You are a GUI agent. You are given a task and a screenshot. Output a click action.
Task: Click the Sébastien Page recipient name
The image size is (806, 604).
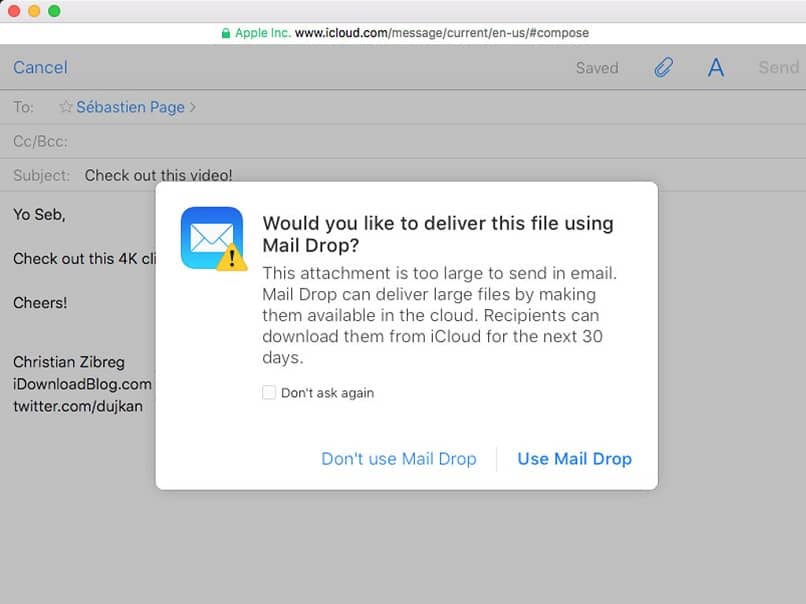coord(130,107)
